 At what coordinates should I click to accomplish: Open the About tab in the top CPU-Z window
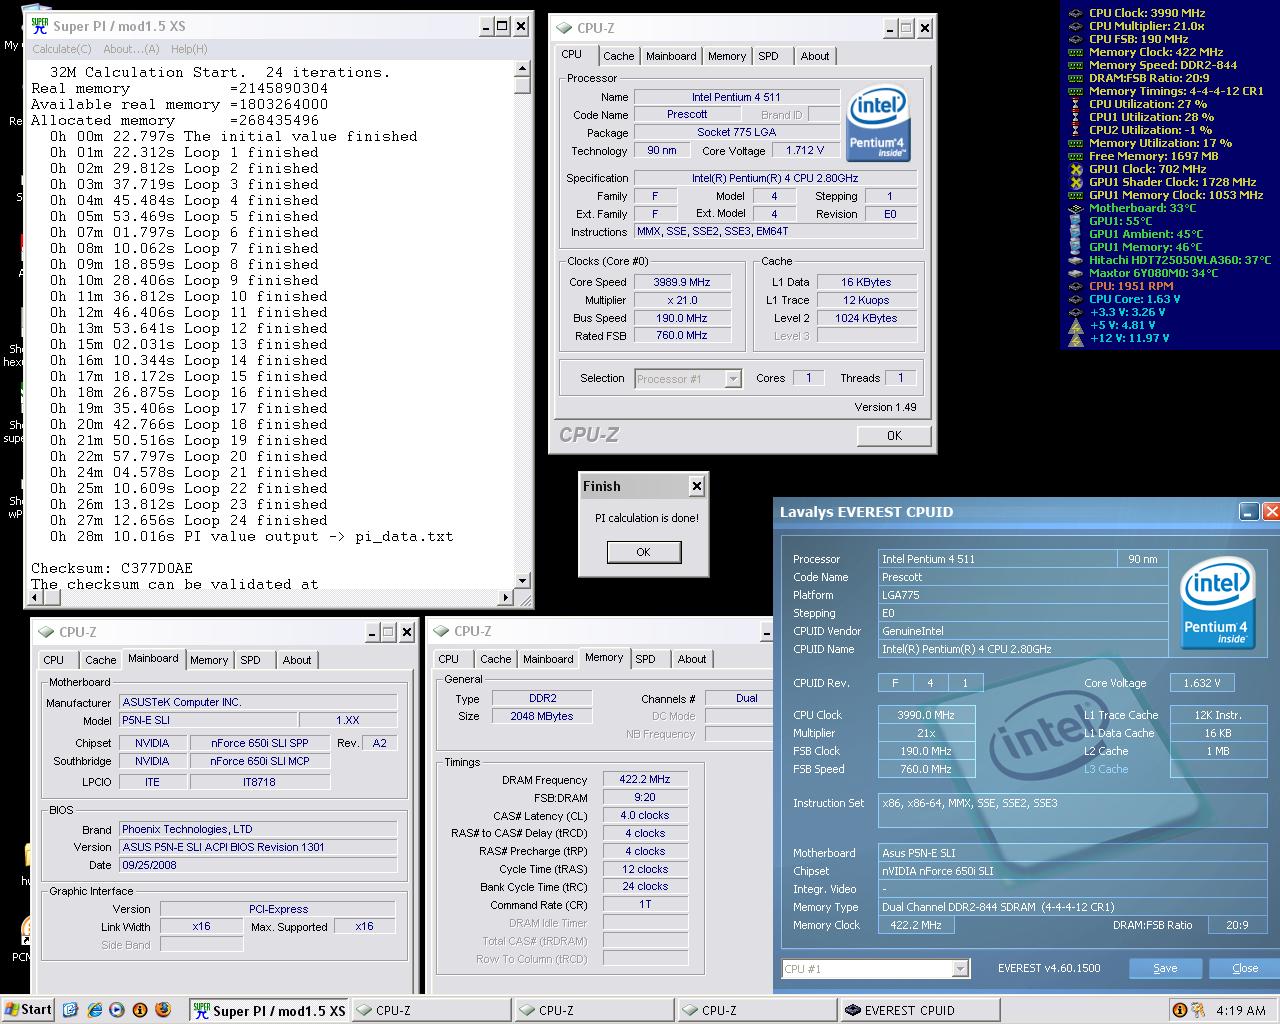pyautogui.click(x=815, y=56)
